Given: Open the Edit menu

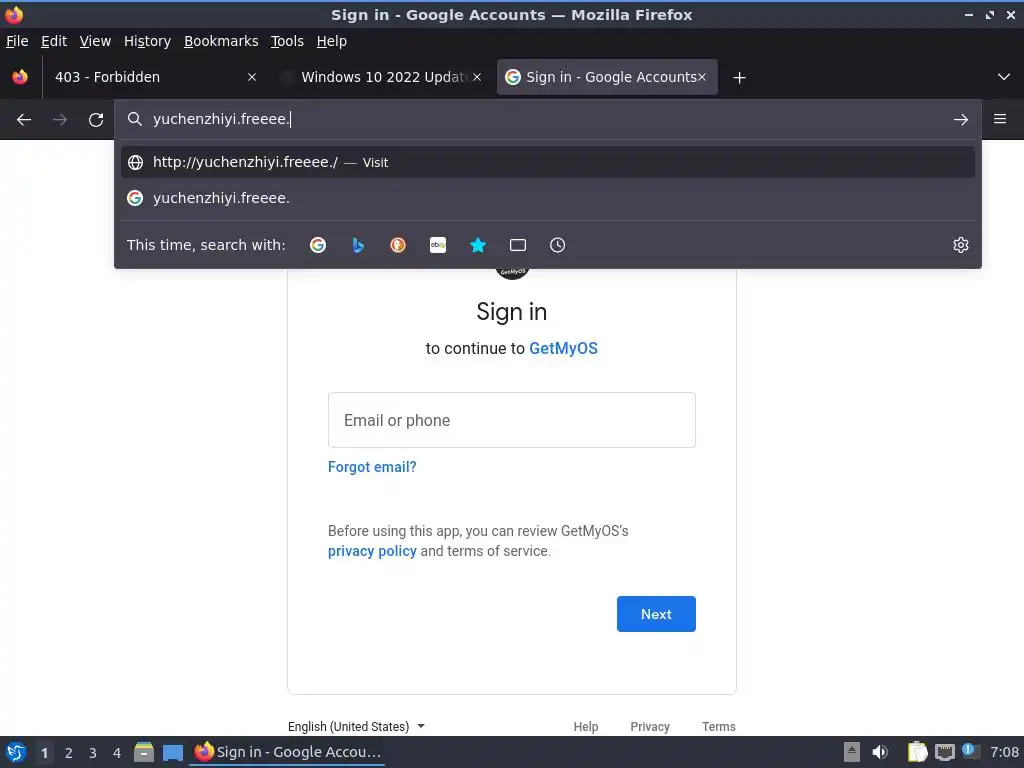Looking at the screenshot, I should [x=54, y=41].
